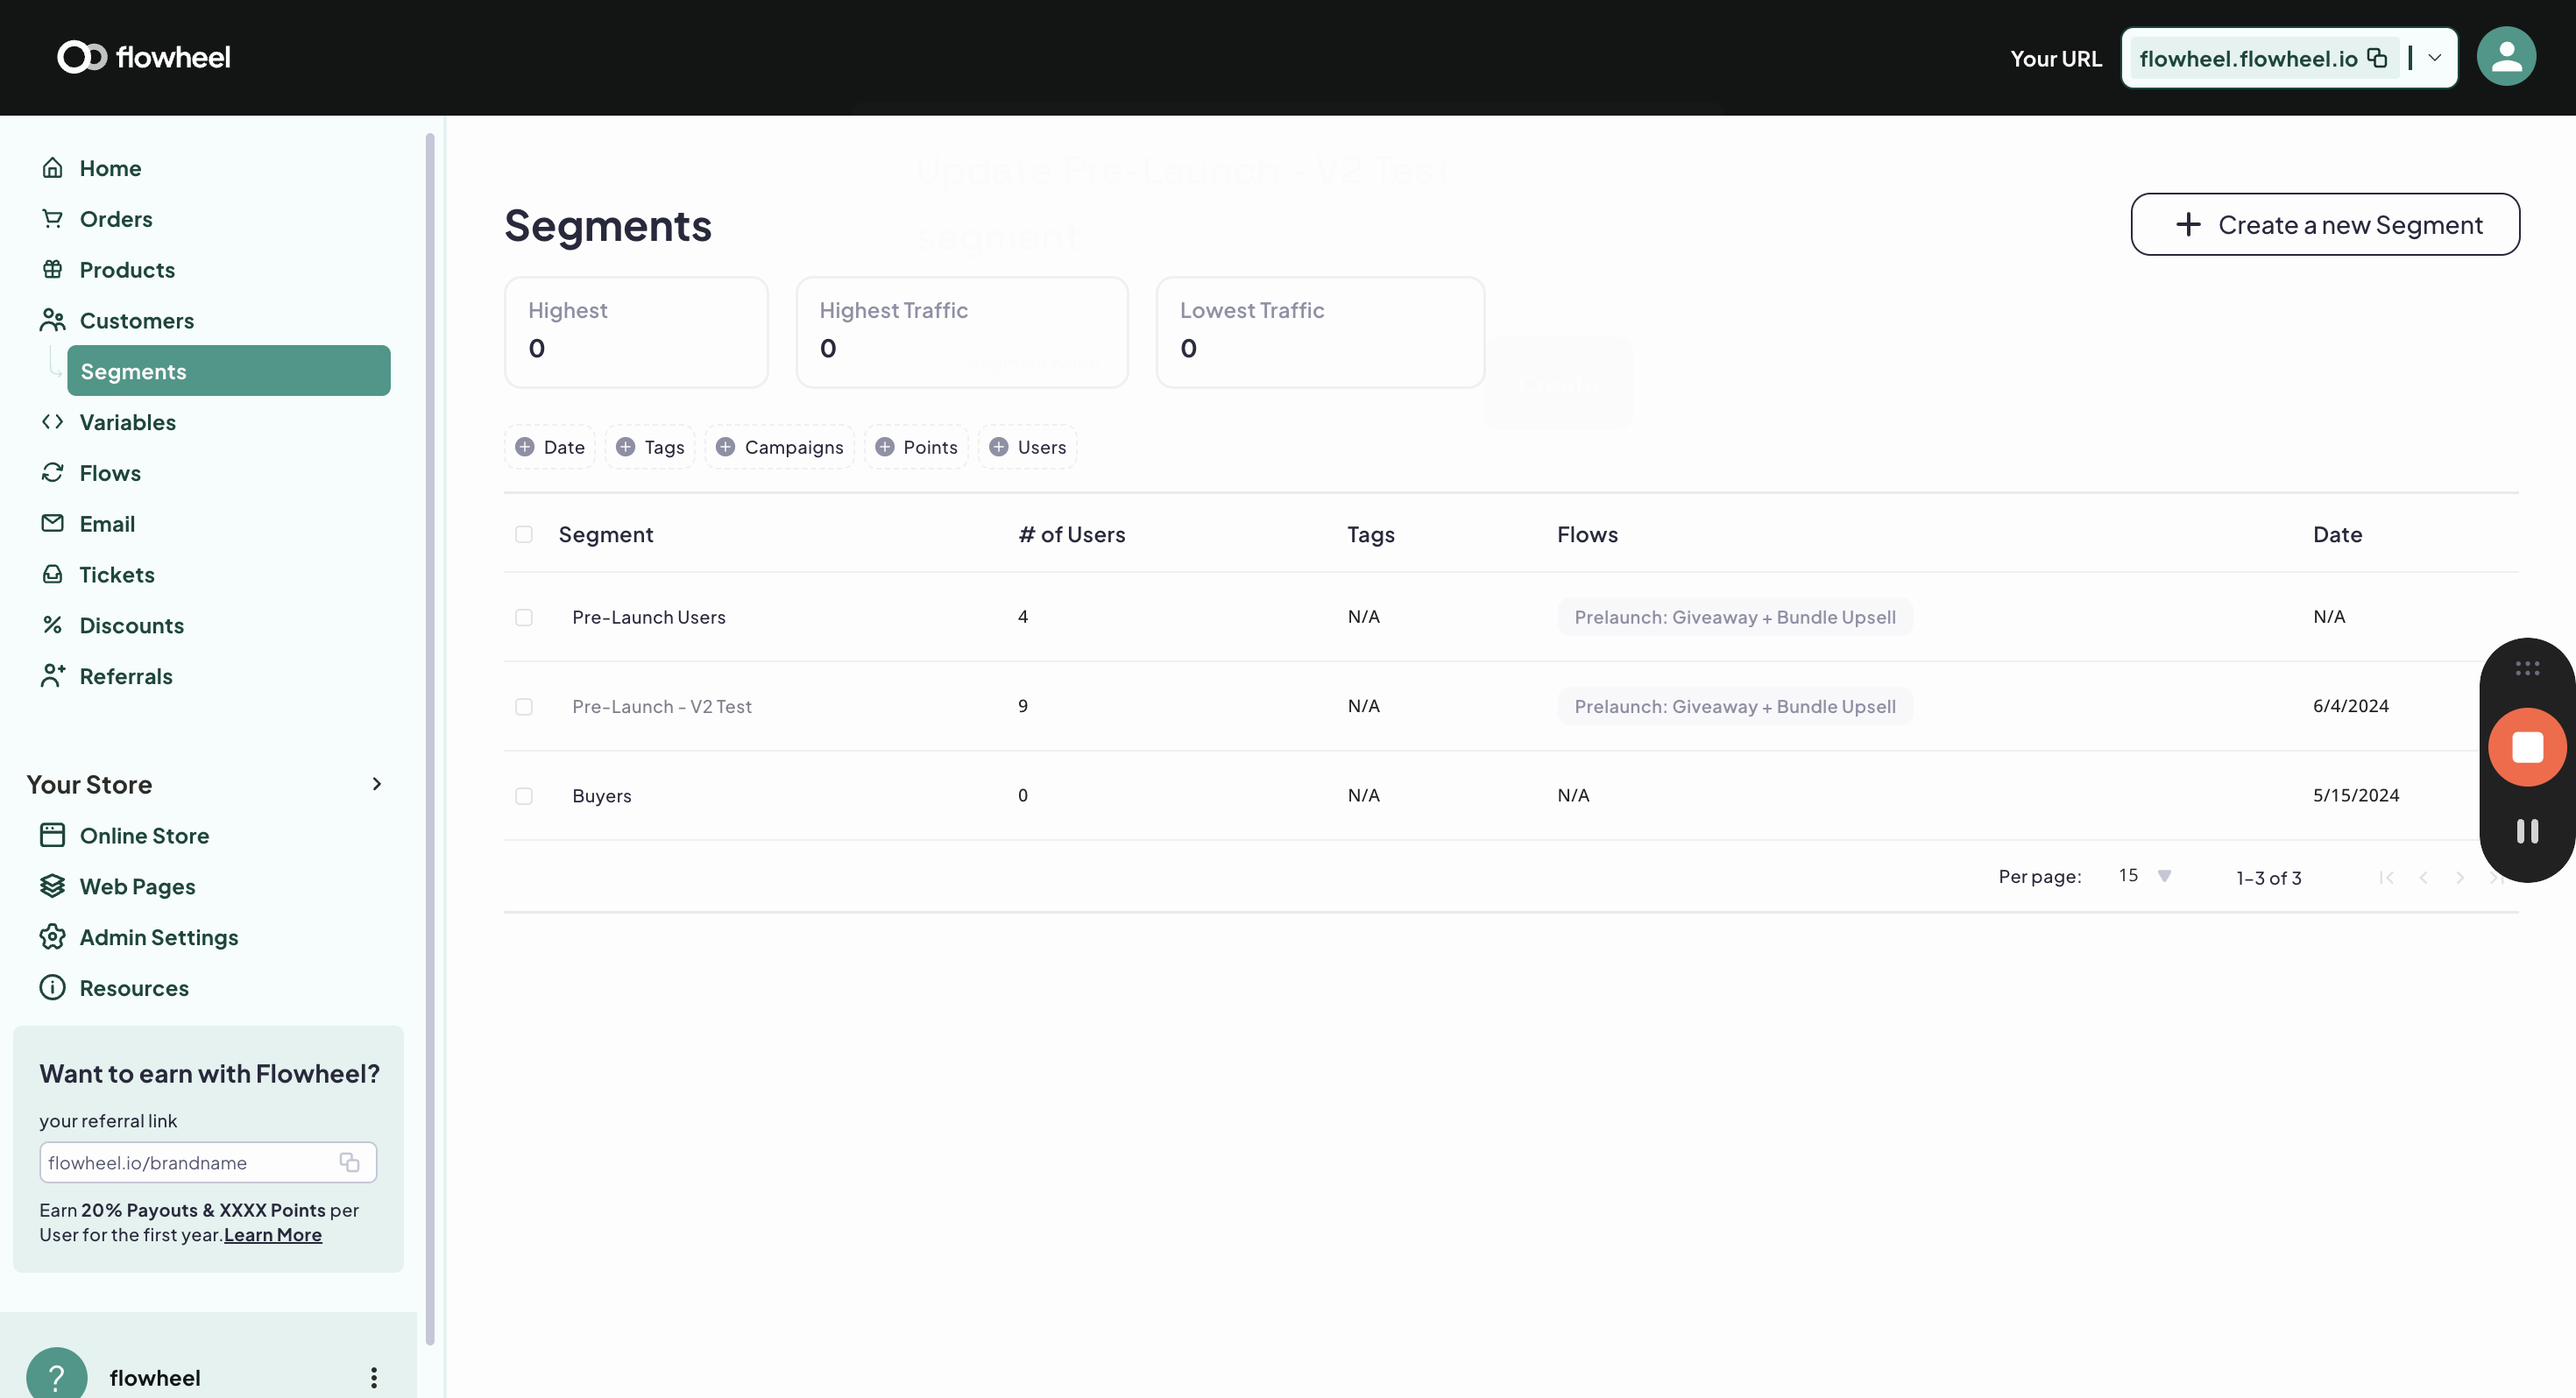Go to the first page of results

click(x=2387, y=878)
